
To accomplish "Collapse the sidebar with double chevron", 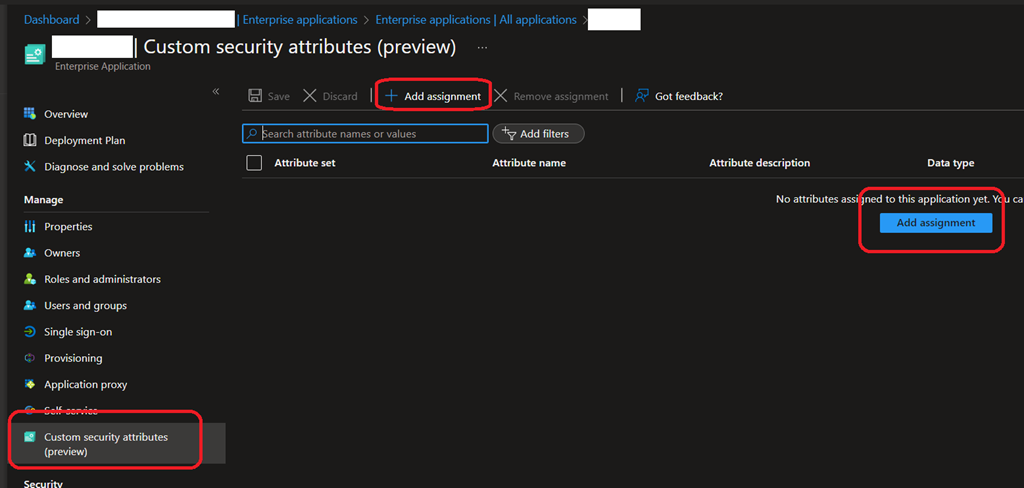I will coord(215,92).
